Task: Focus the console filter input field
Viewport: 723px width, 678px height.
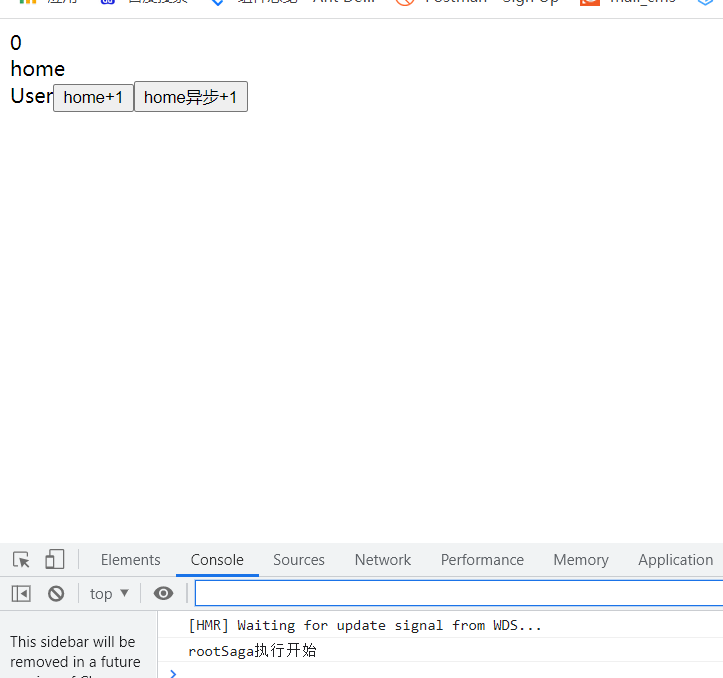Action: coord(459,593)
